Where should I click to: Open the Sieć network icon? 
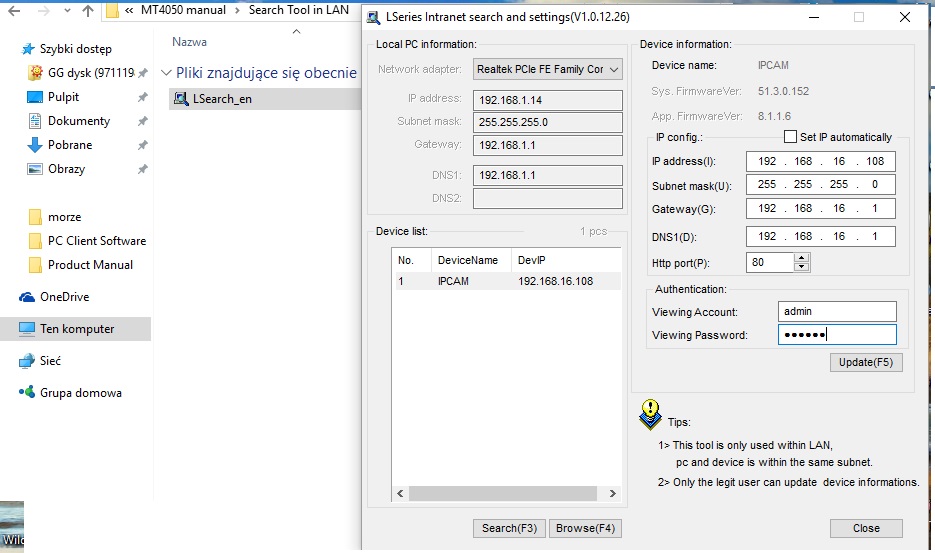[x=27, y=361]
